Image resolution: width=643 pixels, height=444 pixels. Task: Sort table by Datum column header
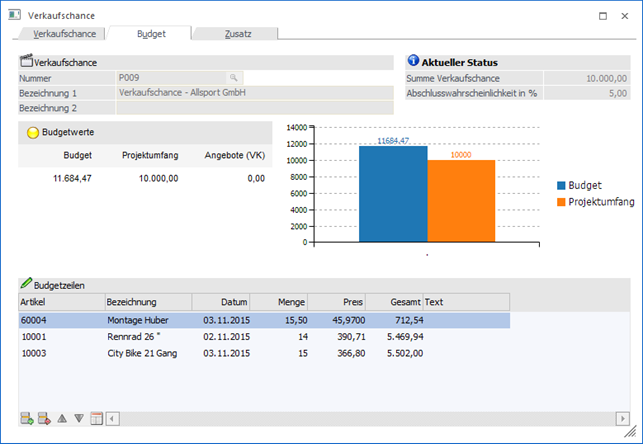(220, 301)
